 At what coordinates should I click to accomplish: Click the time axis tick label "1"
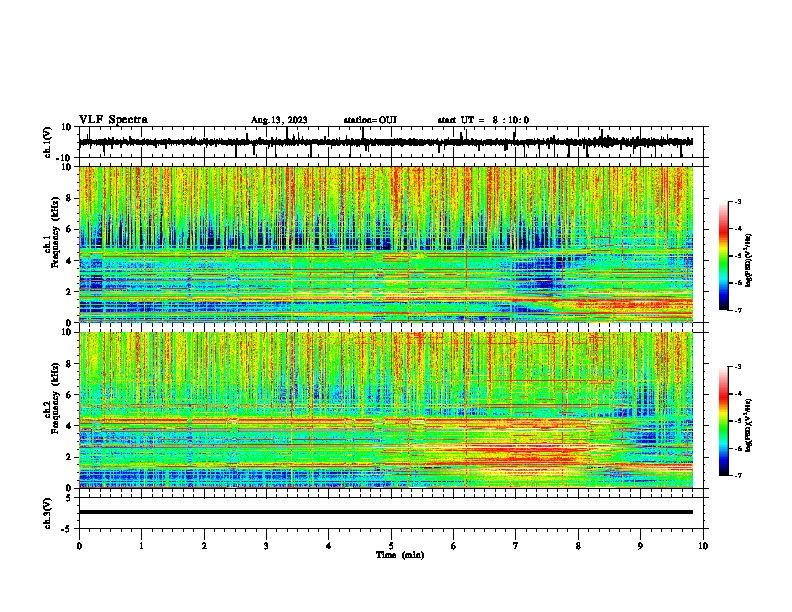pos(141,546)
